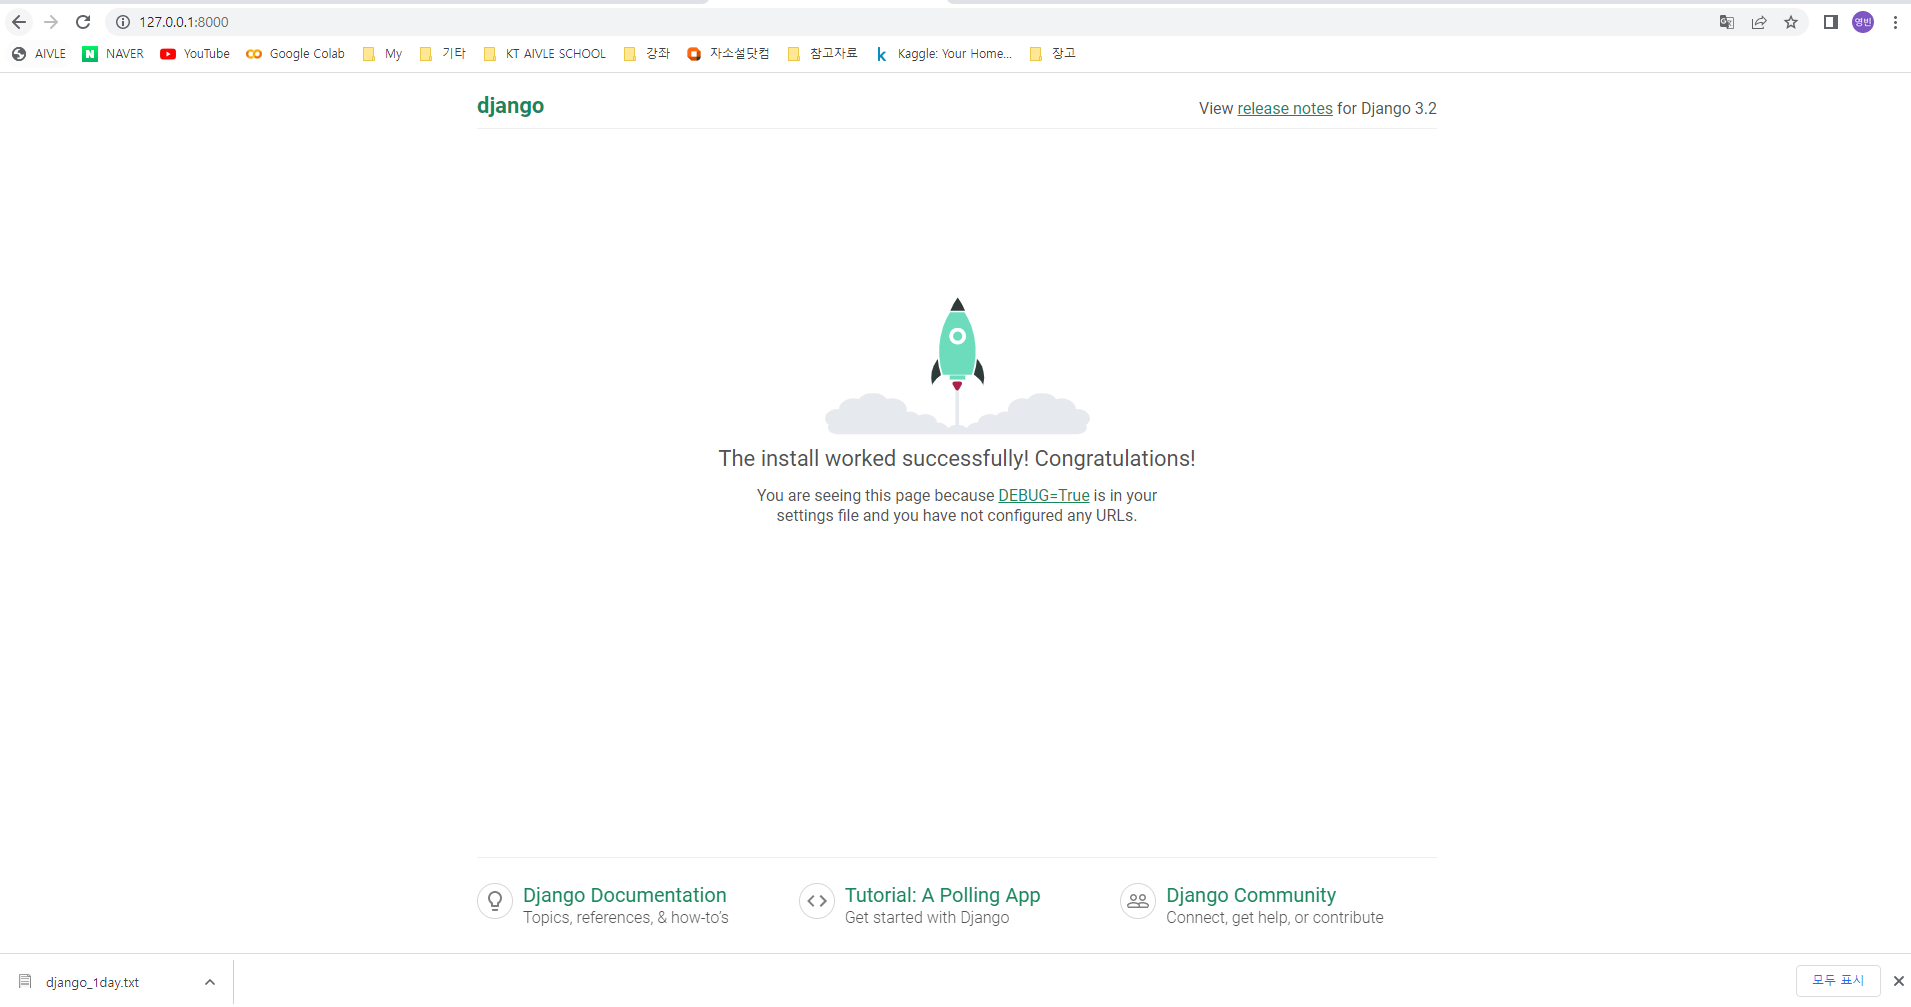Image resolution: width=1911 pixels, height=1007 pixels.
Task: Expand the 참고자료 bookmark folder
Action: 822,54
